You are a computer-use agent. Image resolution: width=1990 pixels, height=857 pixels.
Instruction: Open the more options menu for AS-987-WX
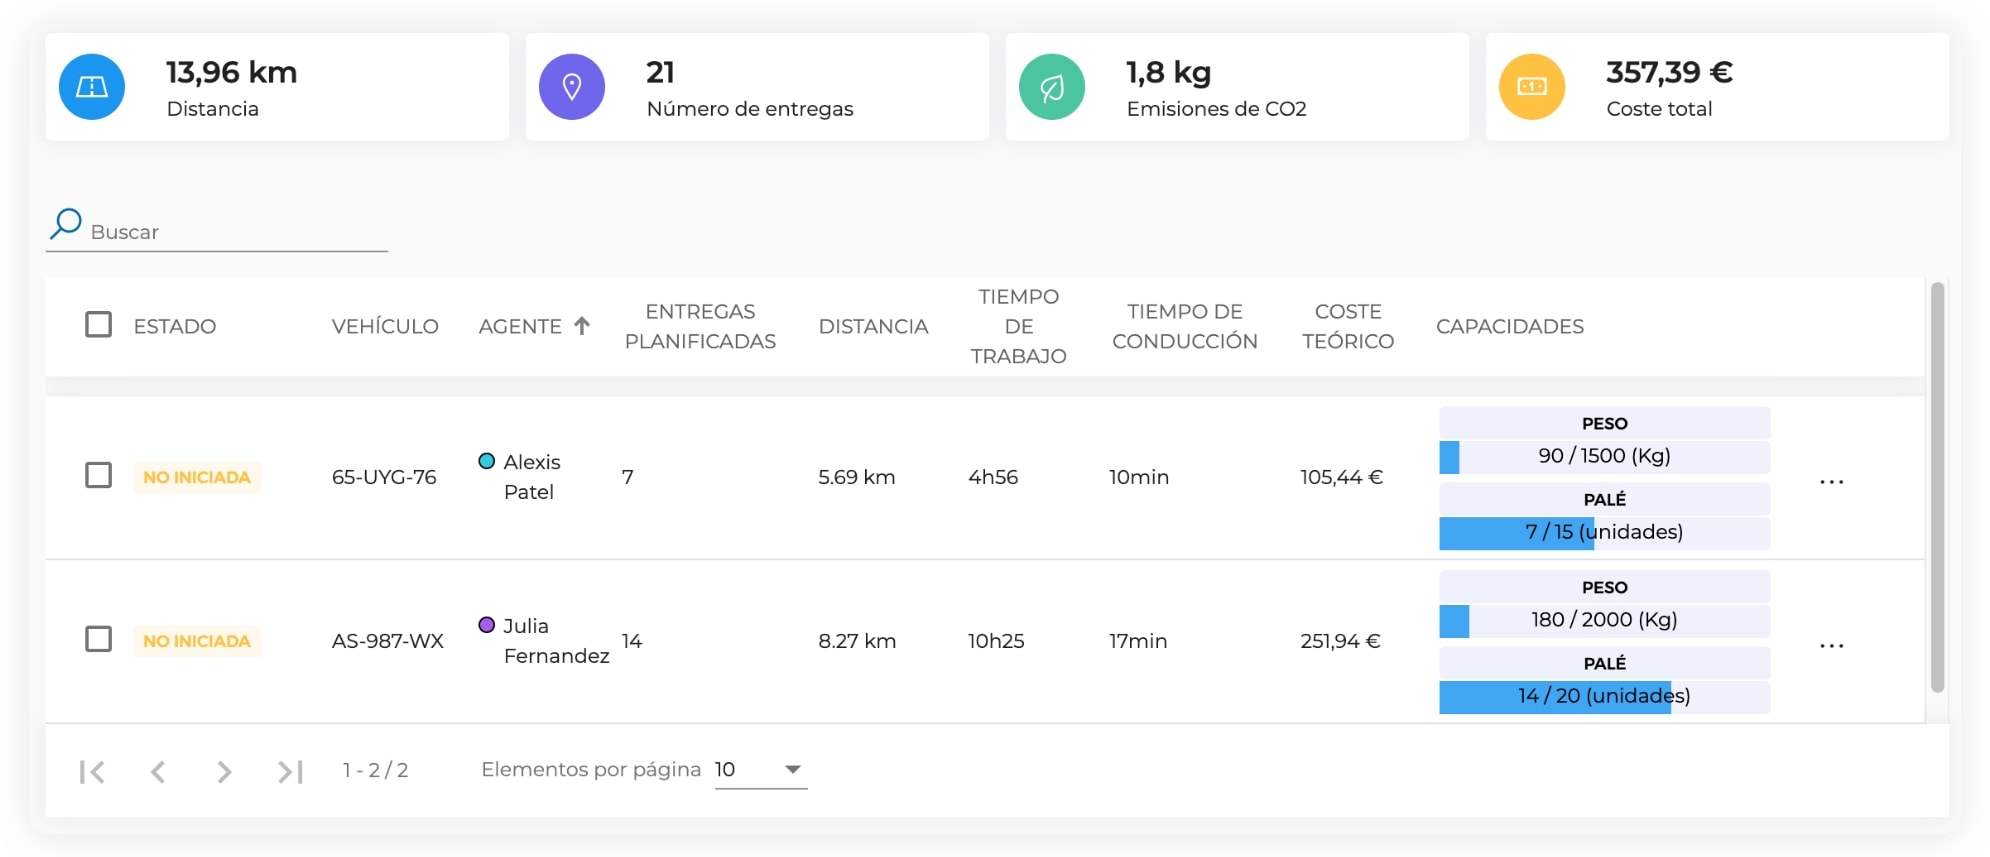point(1831,646)
